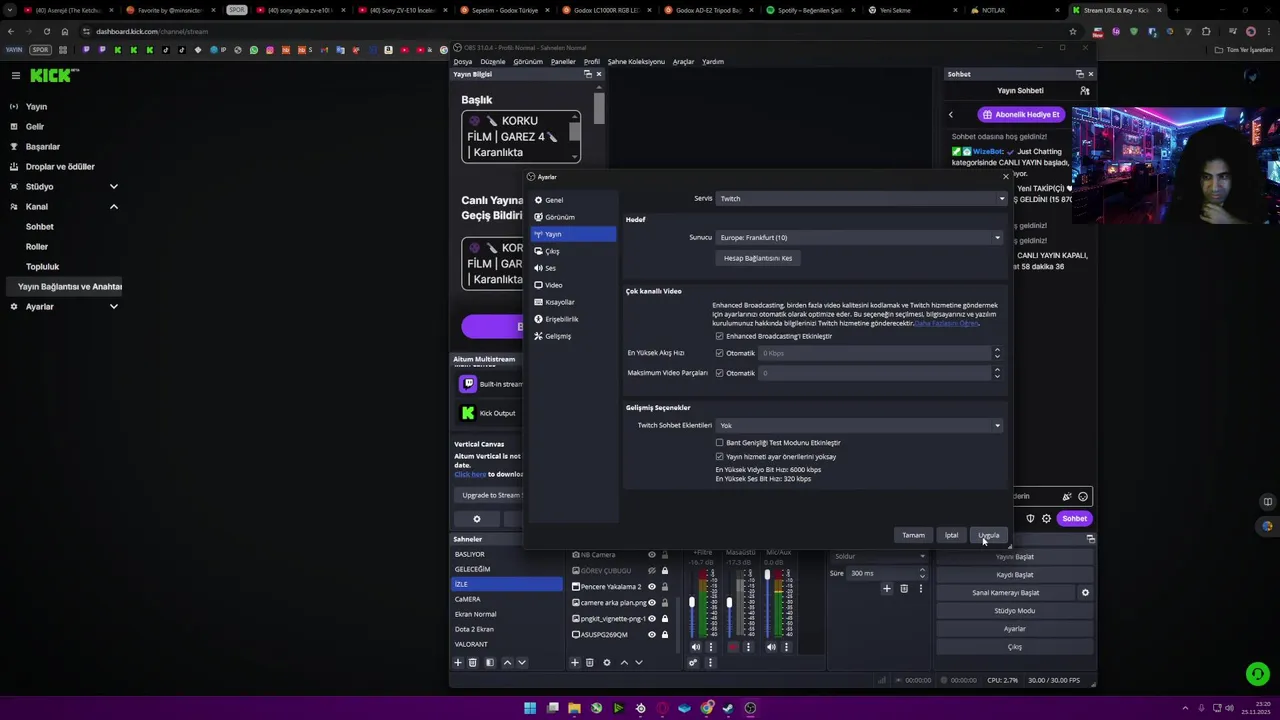Click Stüdyo Modu button

tap(1015, 611)
